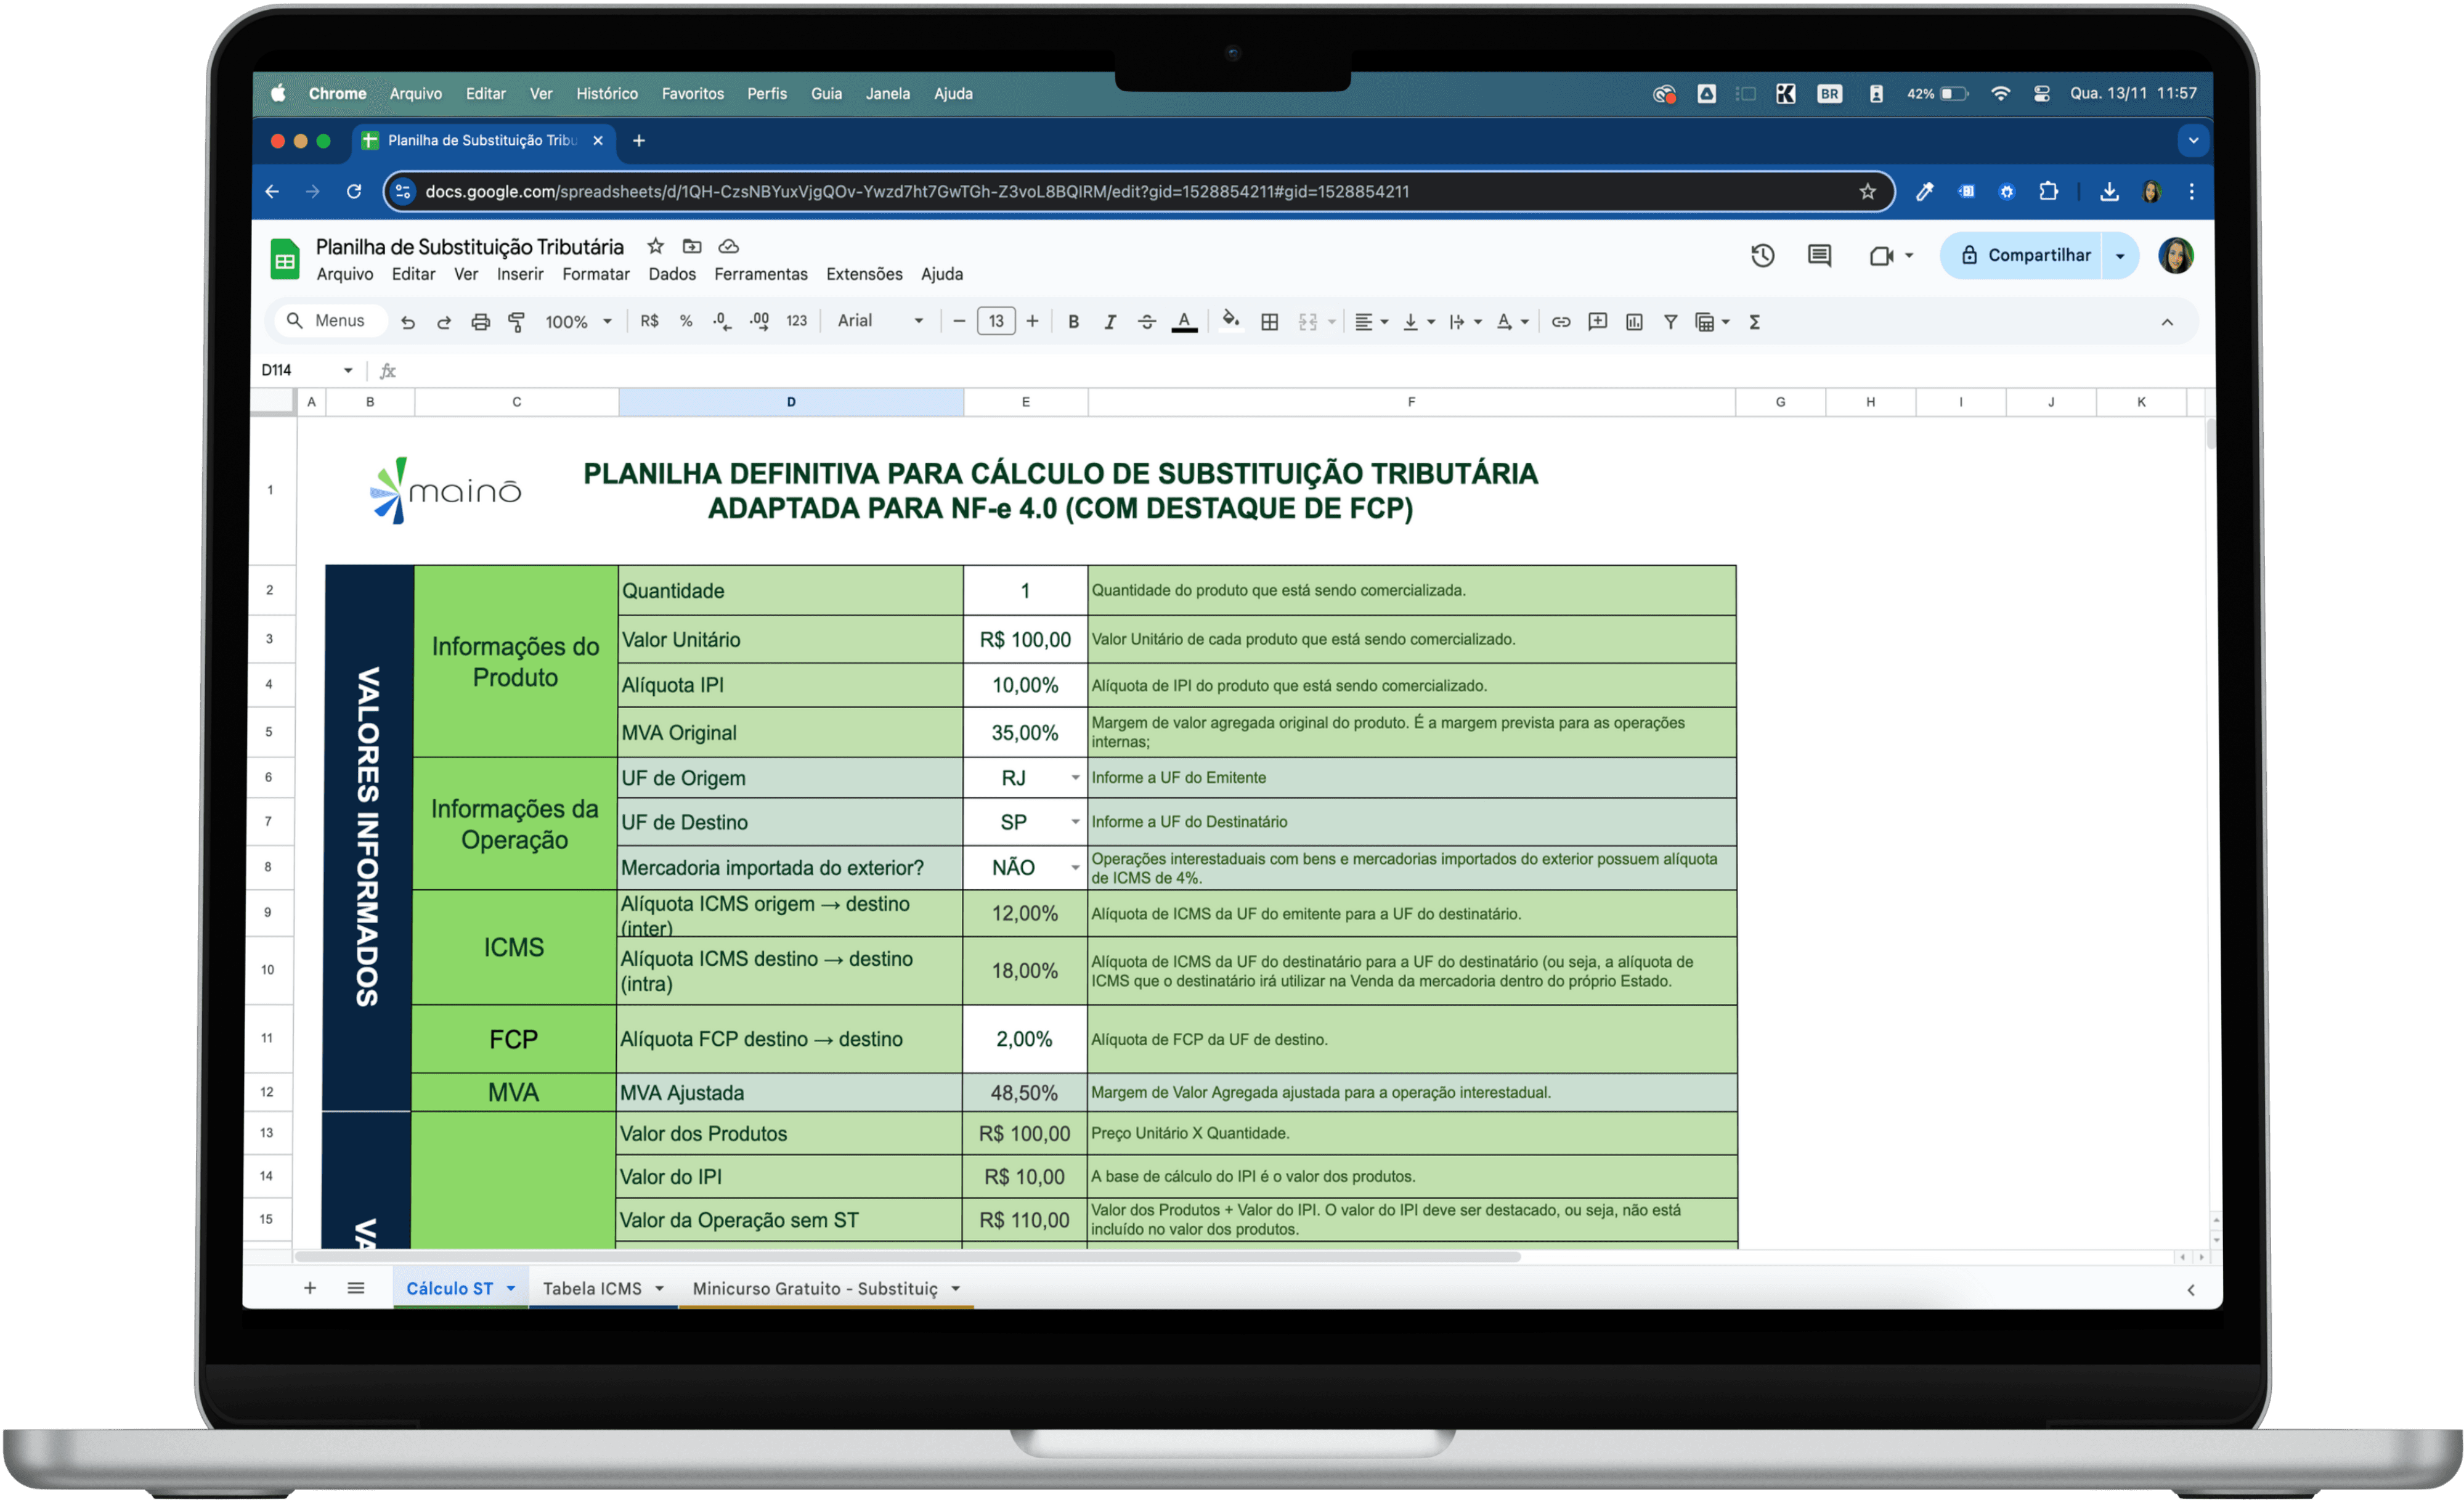
Task: Open UF de Origem RJ dropdown
Action: pyautogui.click(x=1076, y=778)
